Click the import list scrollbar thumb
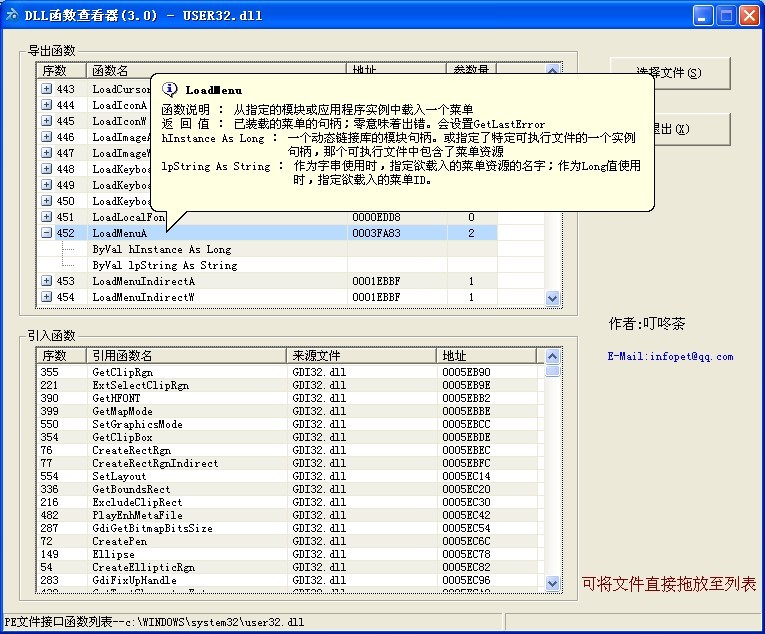 tap(552, 371)
